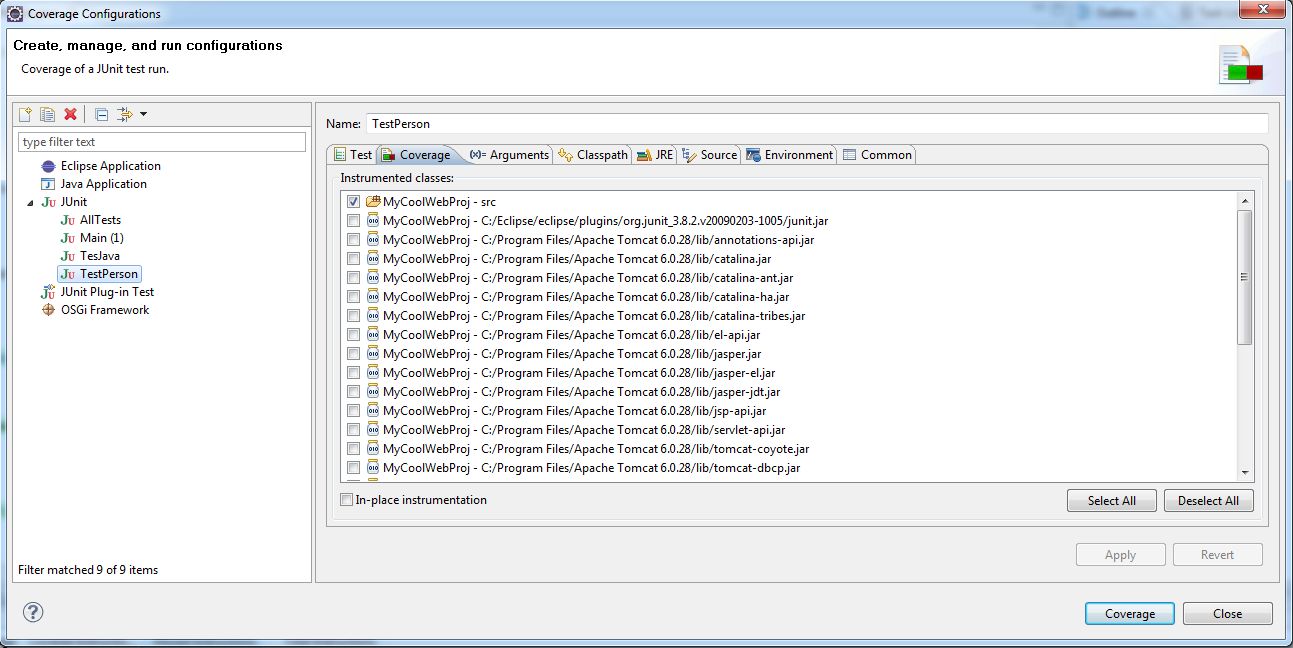Click the Select All button

click(x=1111, y=501)
